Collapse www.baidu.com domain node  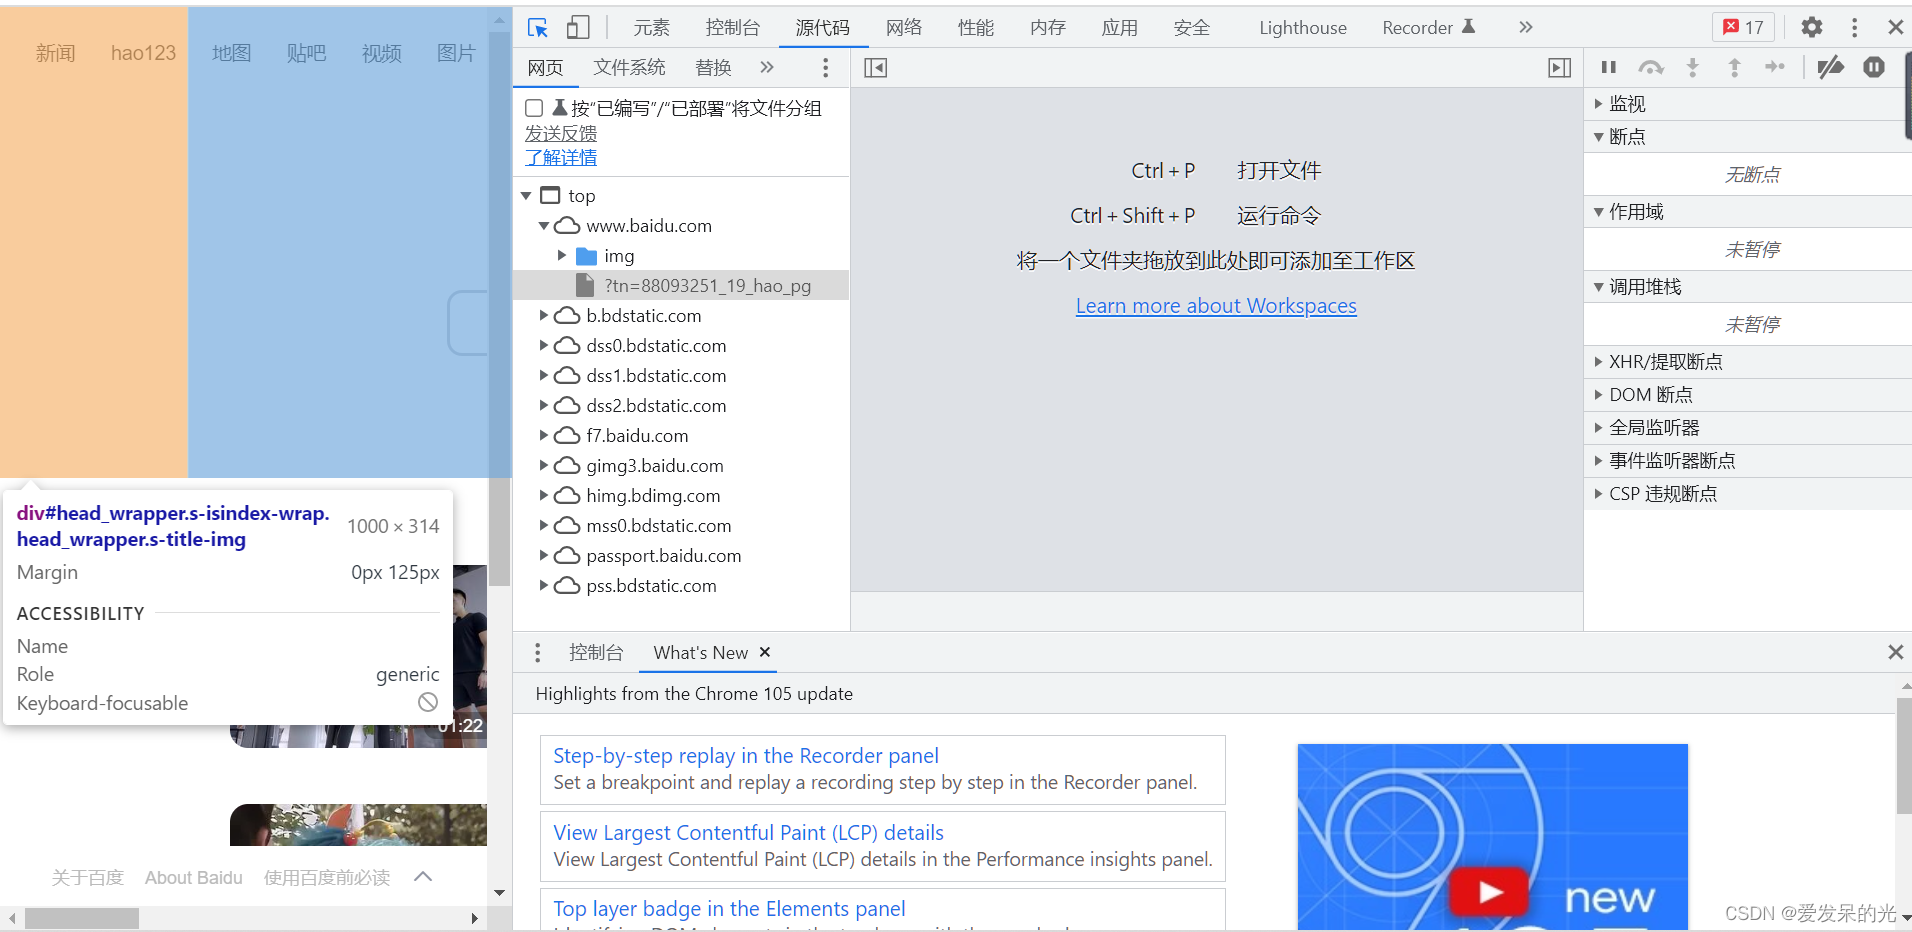coord(544,226)
